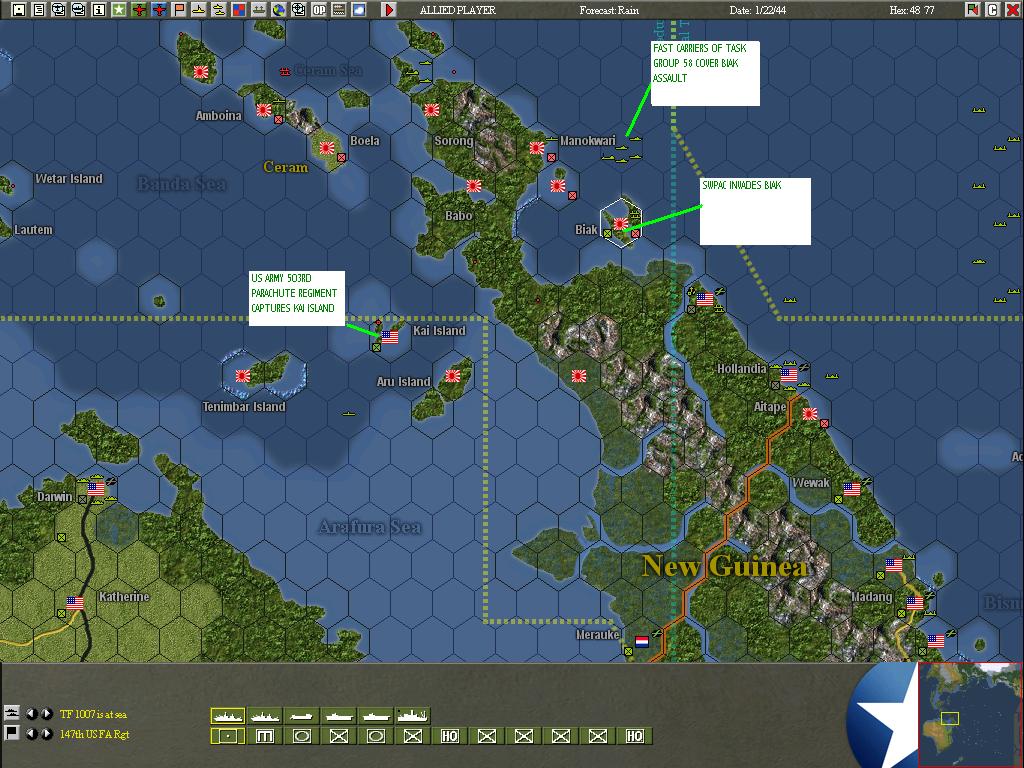Select the second warship icon in ship row

point(264,716)
